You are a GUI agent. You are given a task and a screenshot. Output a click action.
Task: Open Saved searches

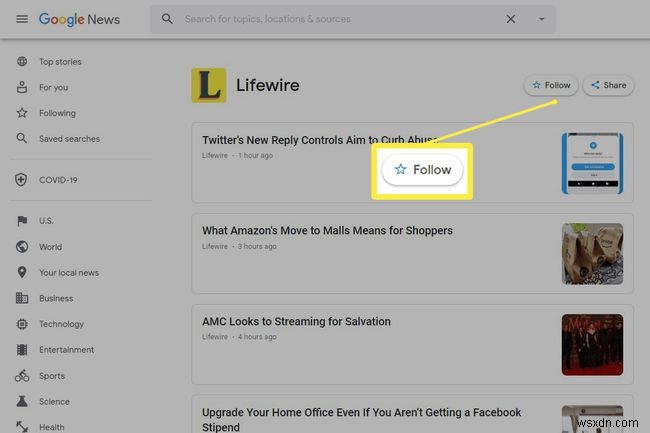[69, 139]
